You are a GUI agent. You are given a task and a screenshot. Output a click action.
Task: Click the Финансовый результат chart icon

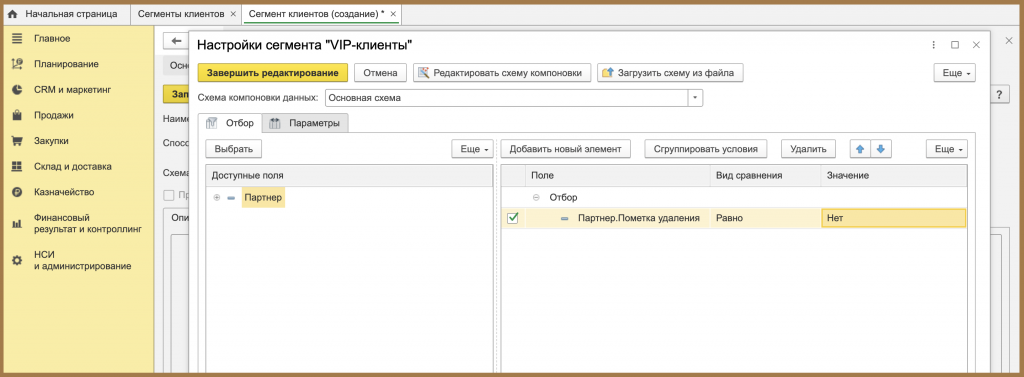click(x=17, y=223)
